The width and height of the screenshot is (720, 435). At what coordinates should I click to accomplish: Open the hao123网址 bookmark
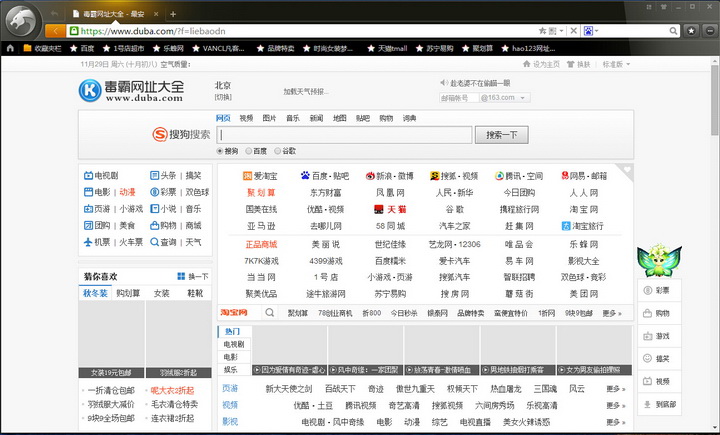(529, 48)
